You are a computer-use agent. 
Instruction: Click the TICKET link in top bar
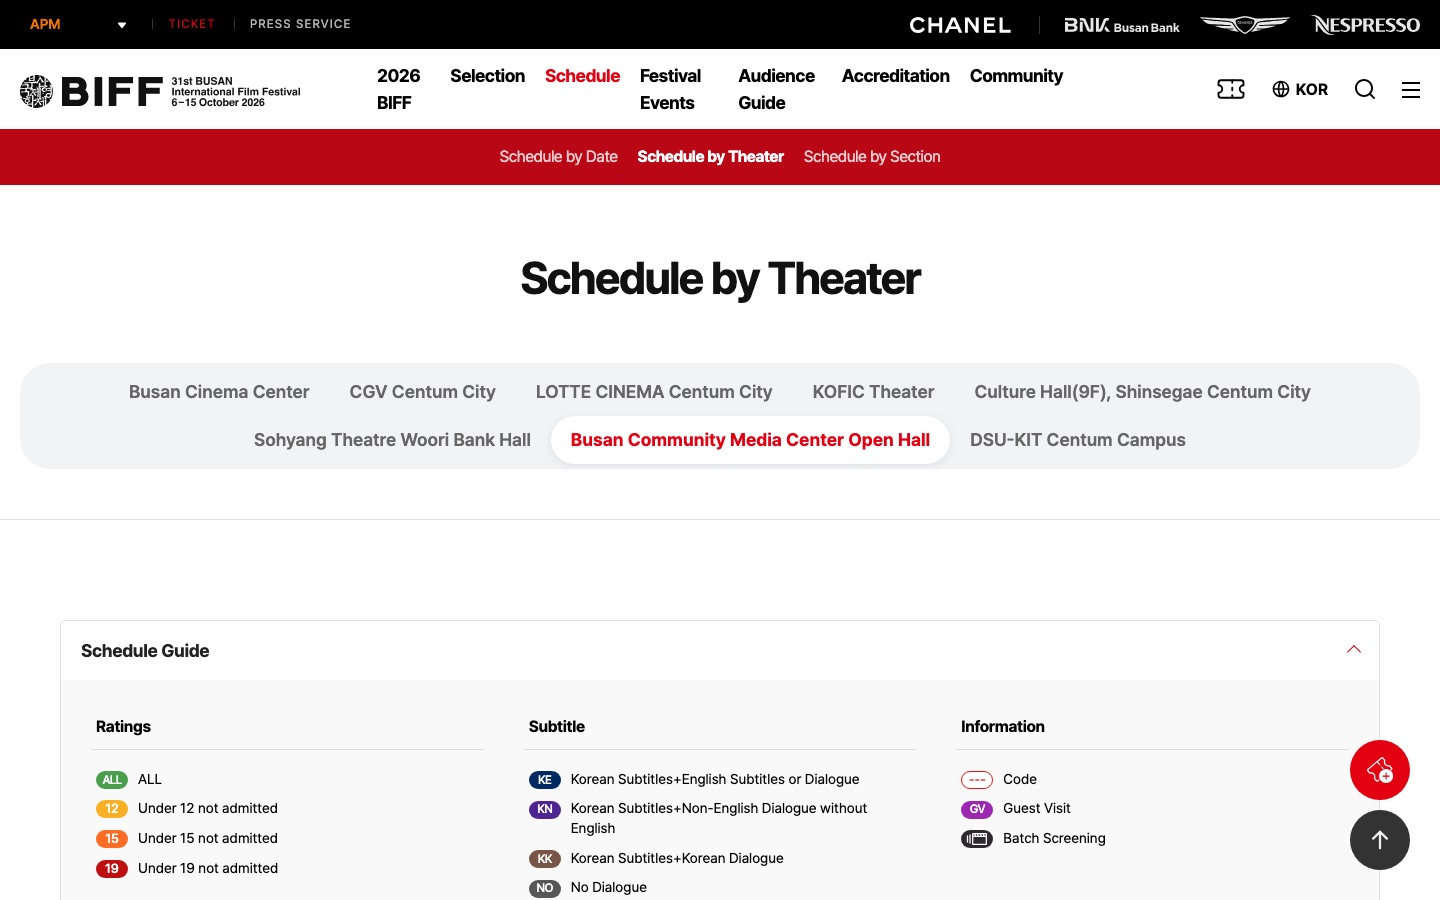click(x=191, y=24)
